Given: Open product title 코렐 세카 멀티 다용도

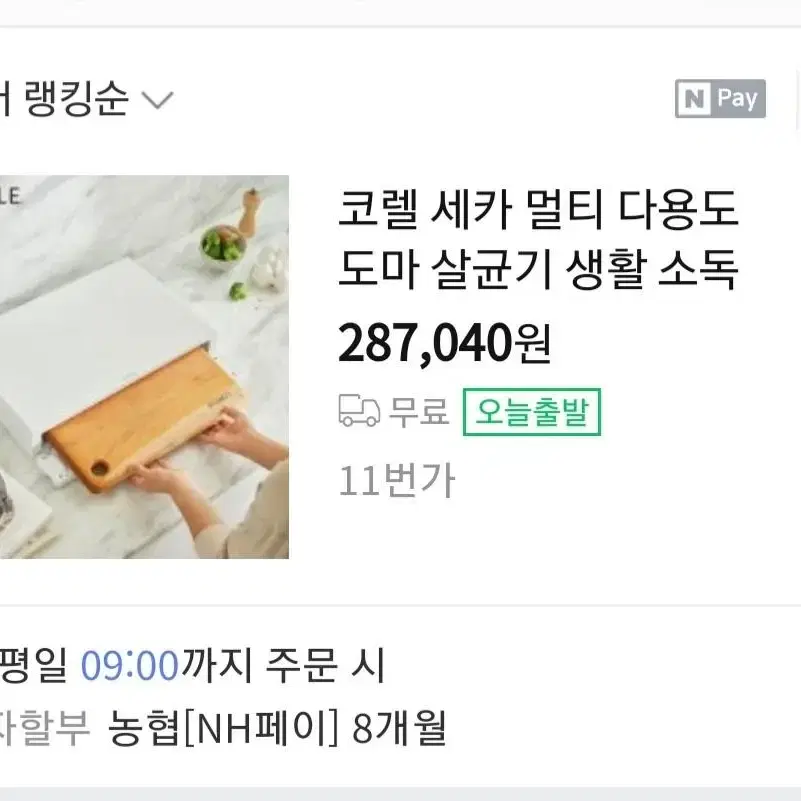Looking at the screenshot, I should [538, 208].
